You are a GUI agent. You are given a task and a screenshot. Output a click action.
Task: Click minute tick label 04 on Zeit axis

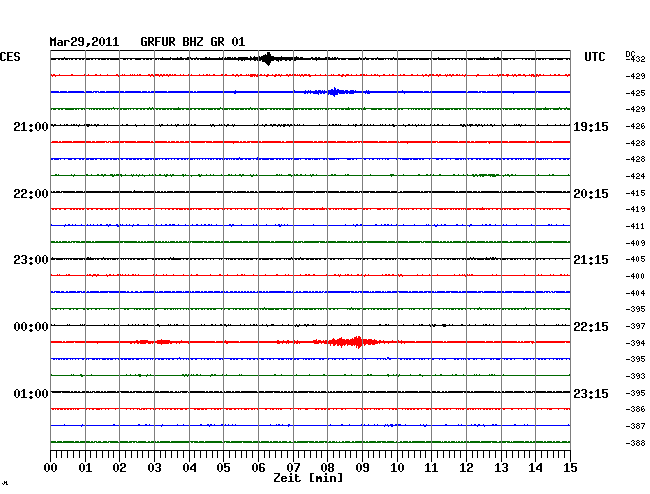coord(189,468)
